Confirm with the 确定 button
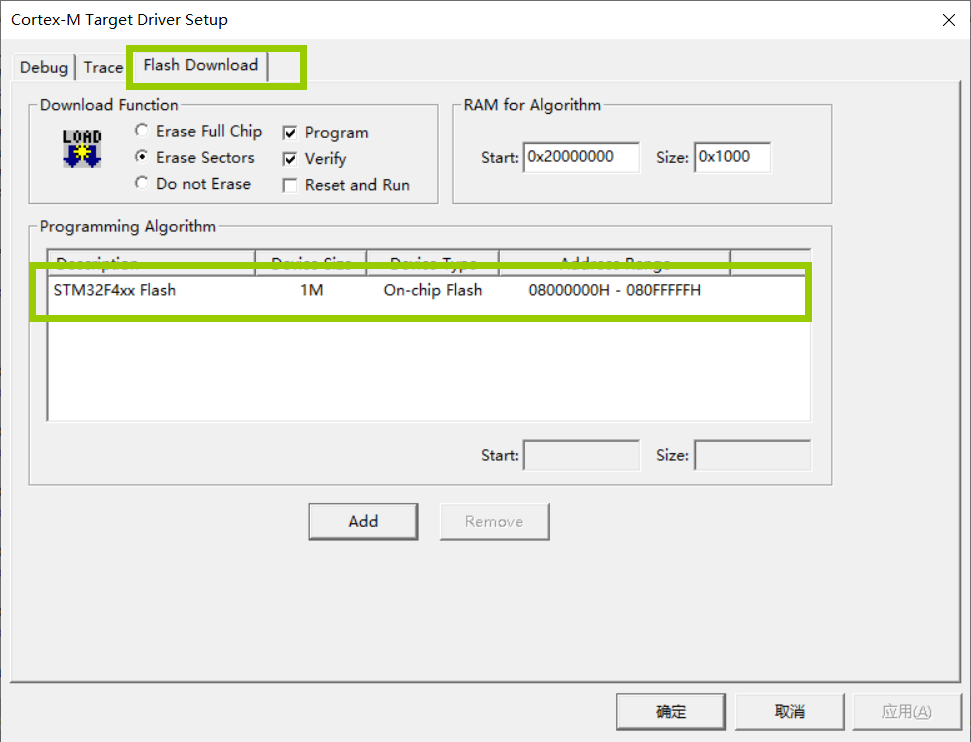971x742 pixels. [671, 712]
